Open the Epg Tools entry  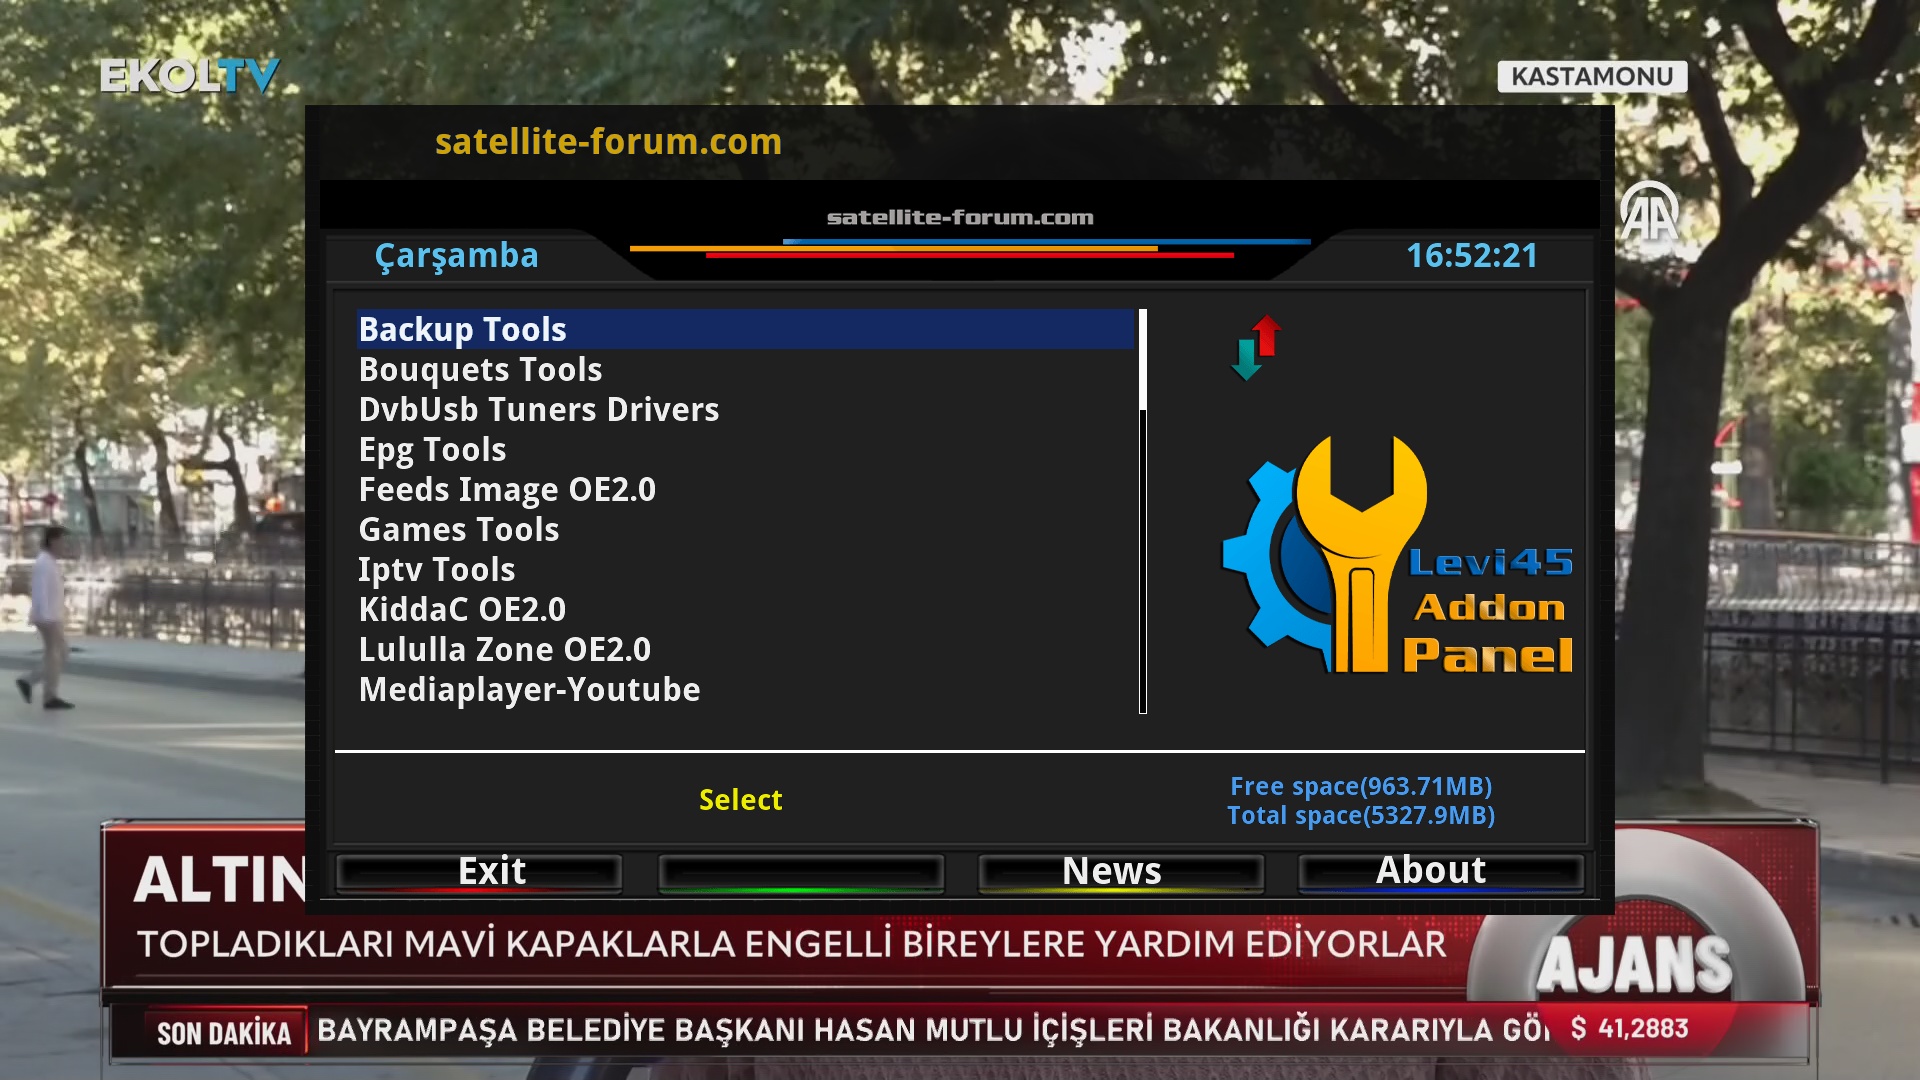tap(745, 449)
